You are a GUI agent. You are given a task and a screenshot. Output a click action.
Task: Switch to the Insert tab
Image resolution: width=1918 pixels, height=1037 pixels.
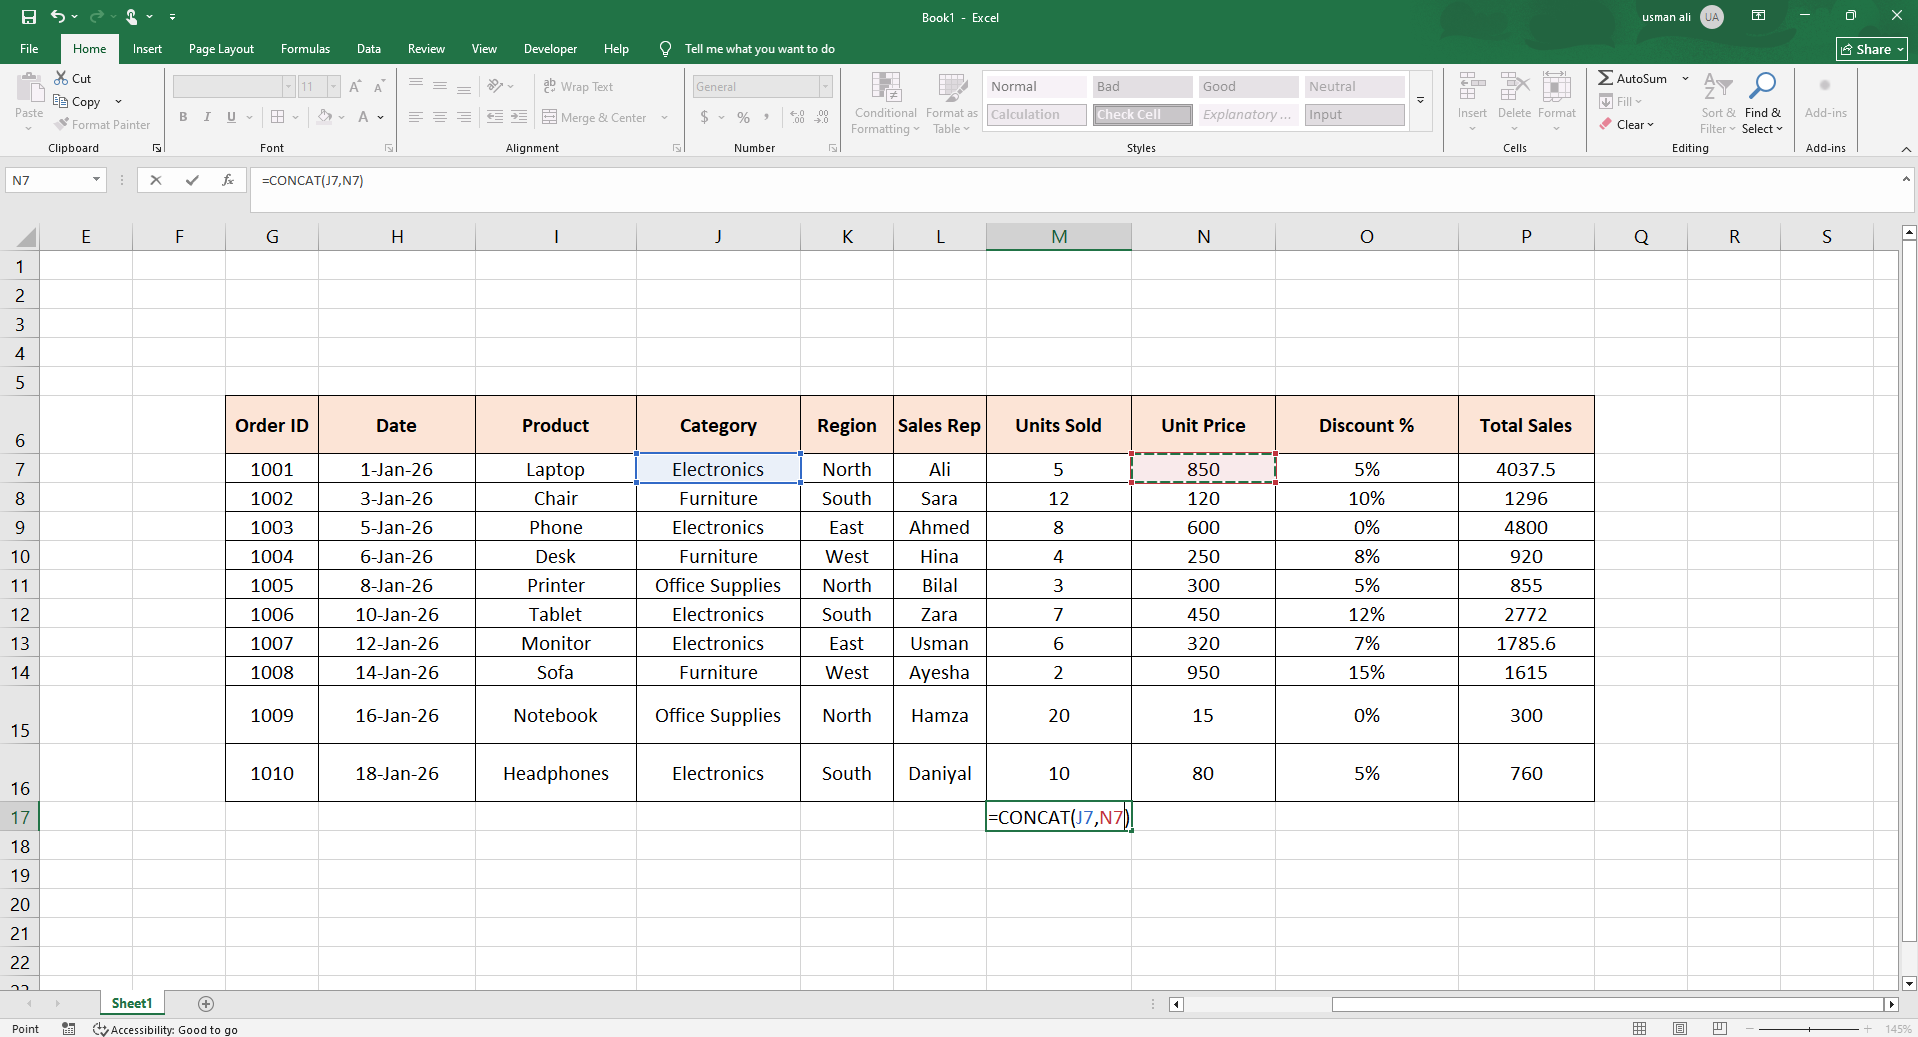[x=147, y=49]
